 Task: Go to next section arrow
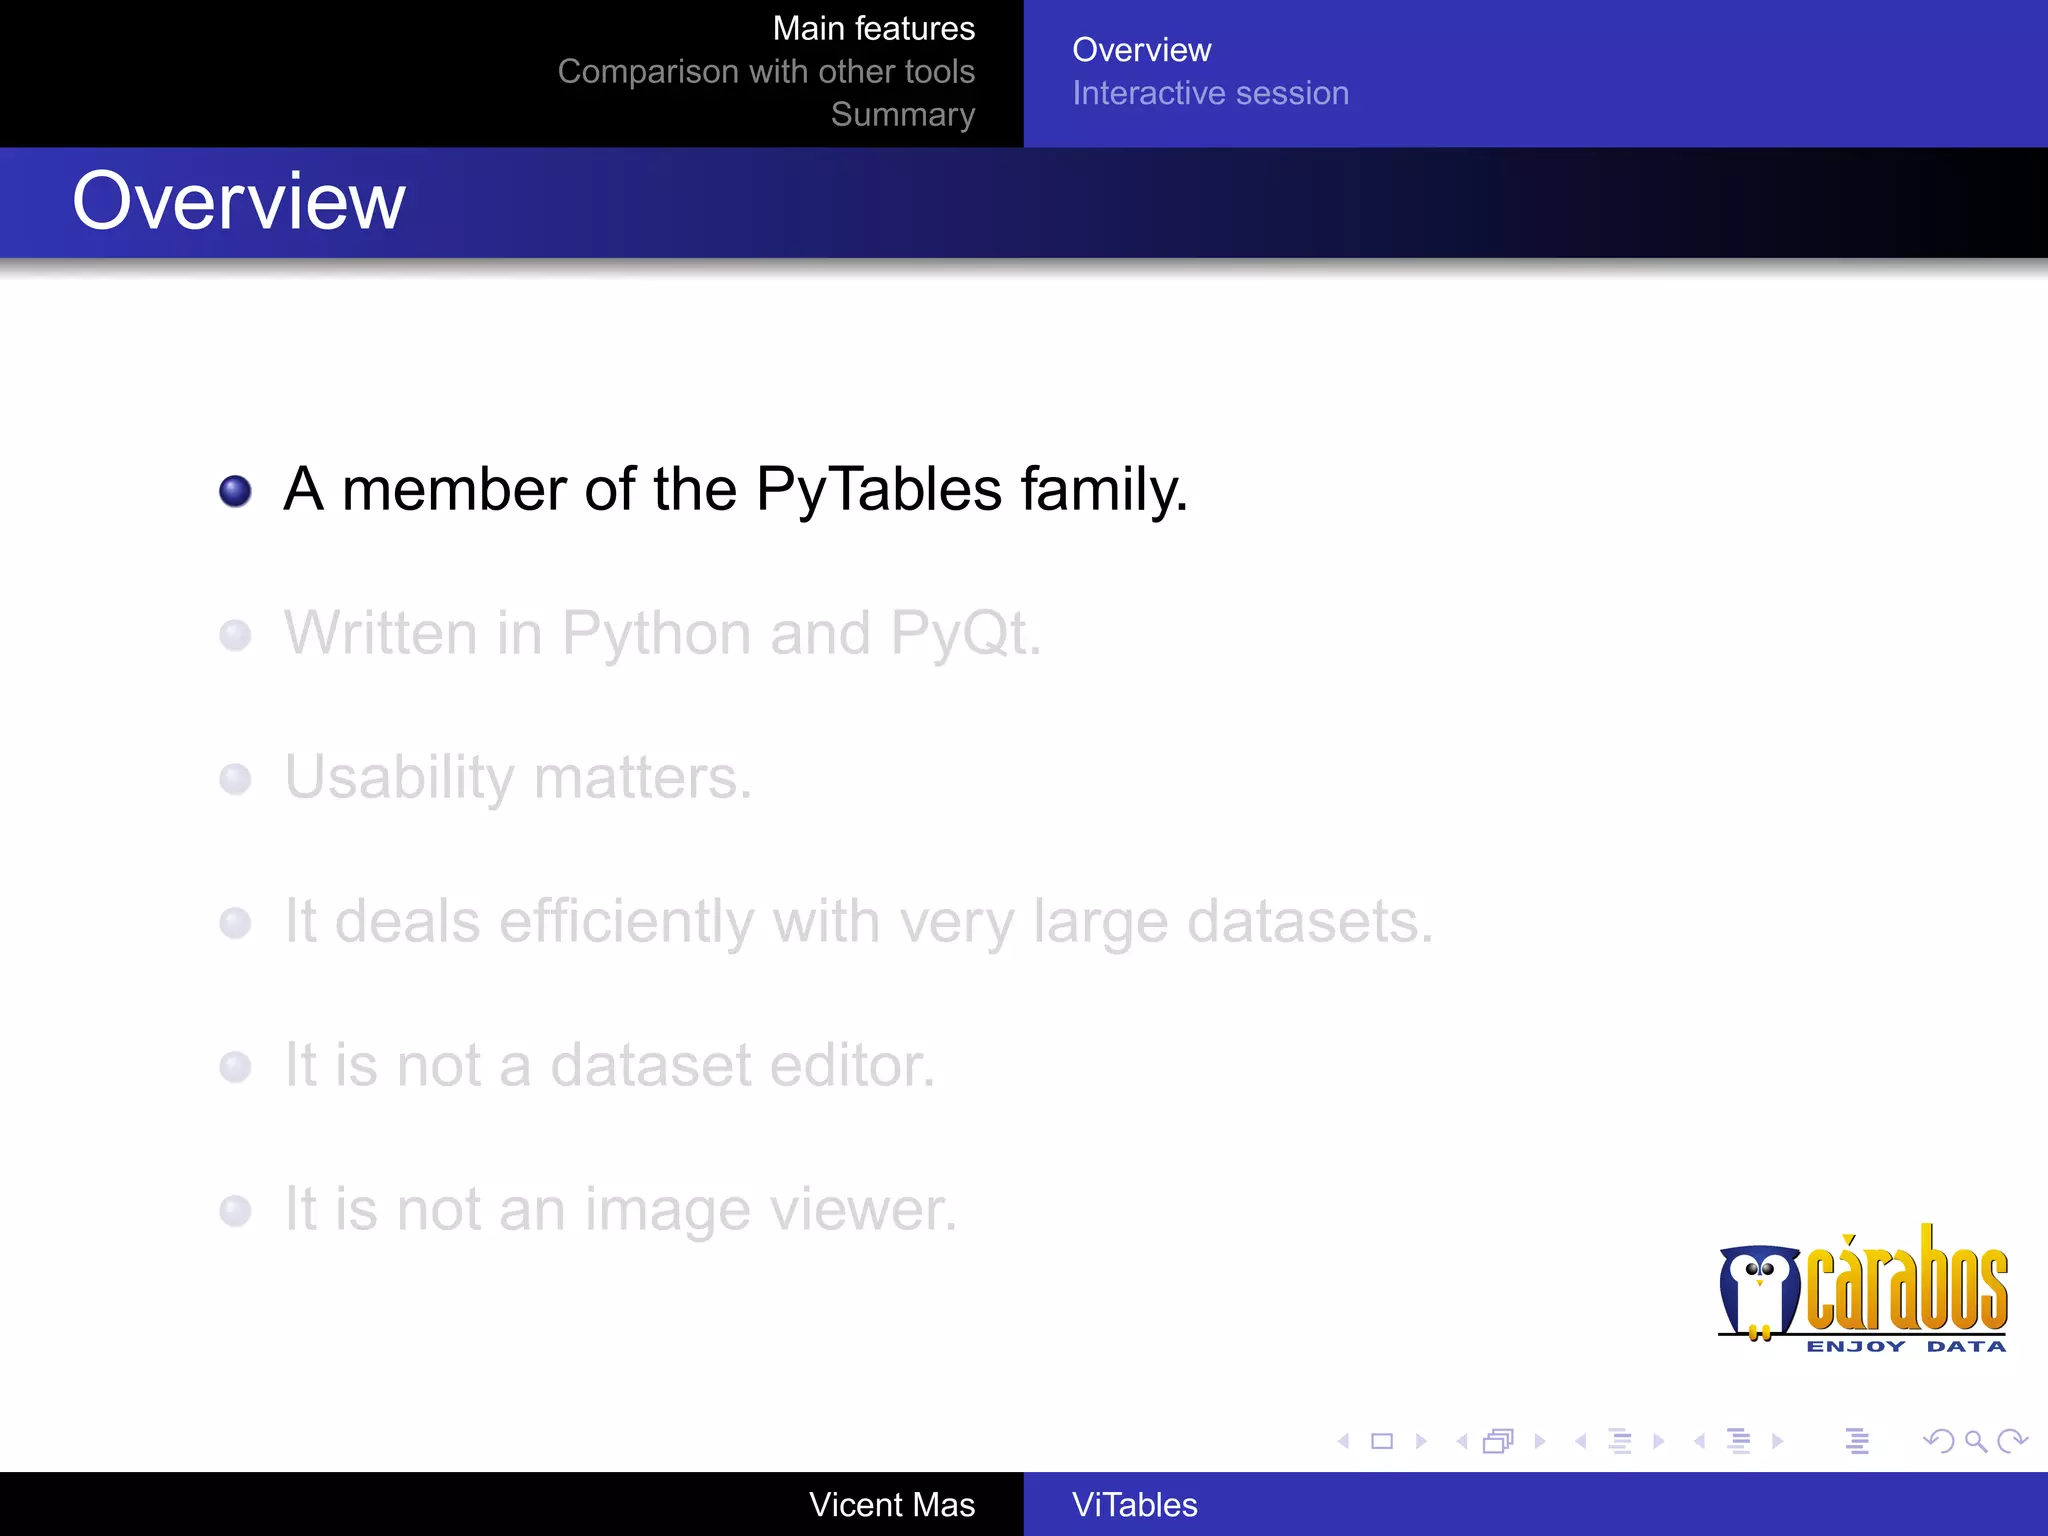[1778, 1441]
